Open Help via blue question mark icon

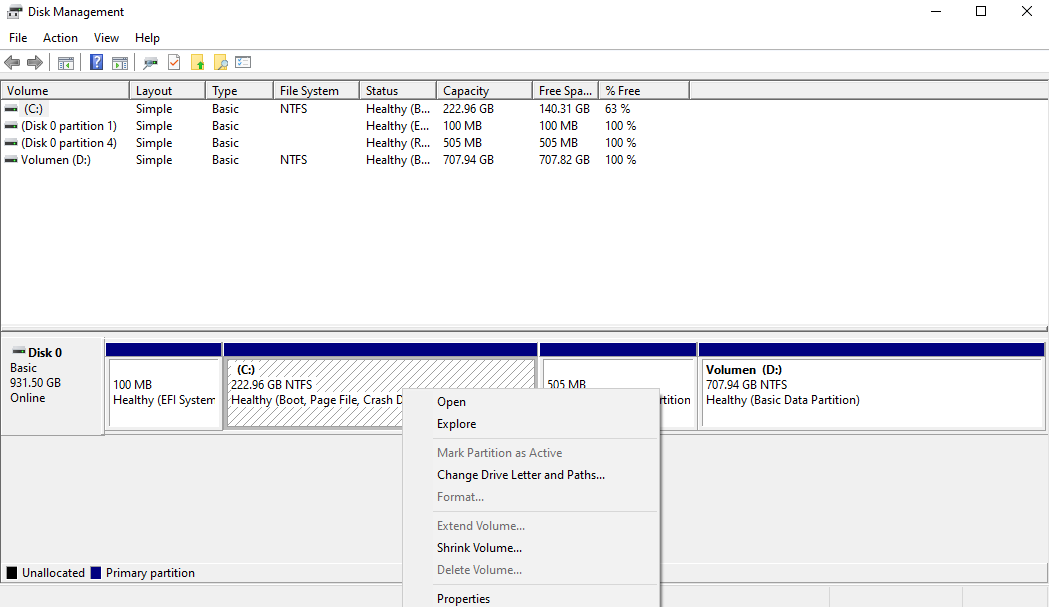tap(96, 62)
